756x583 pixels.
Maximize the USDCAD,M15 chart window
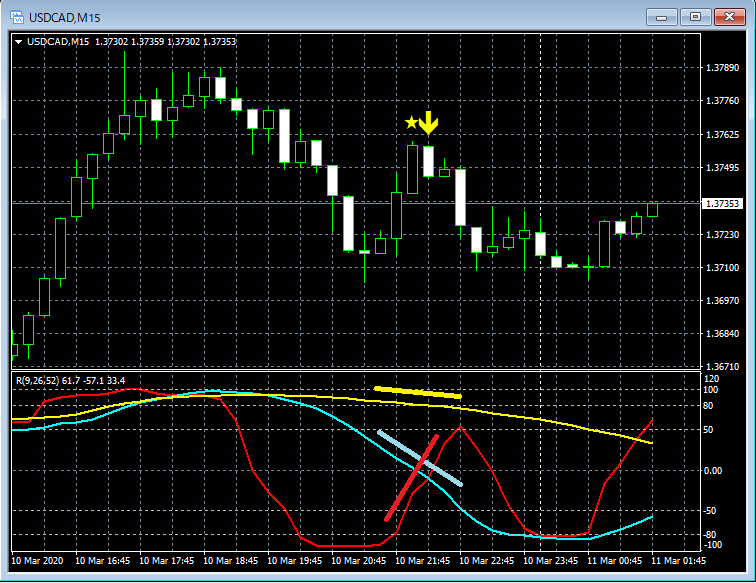[695, 17]
